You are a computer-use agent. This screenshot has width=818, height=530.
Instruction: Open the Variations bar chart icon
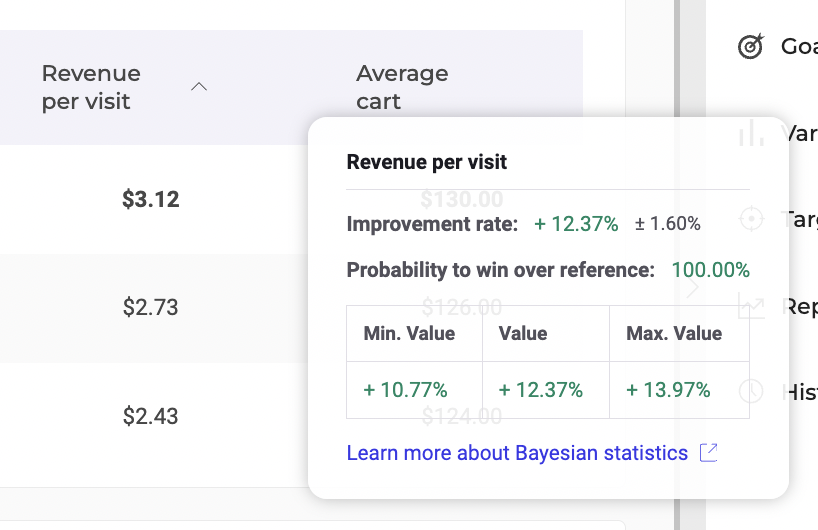click(x=750, y=133)
